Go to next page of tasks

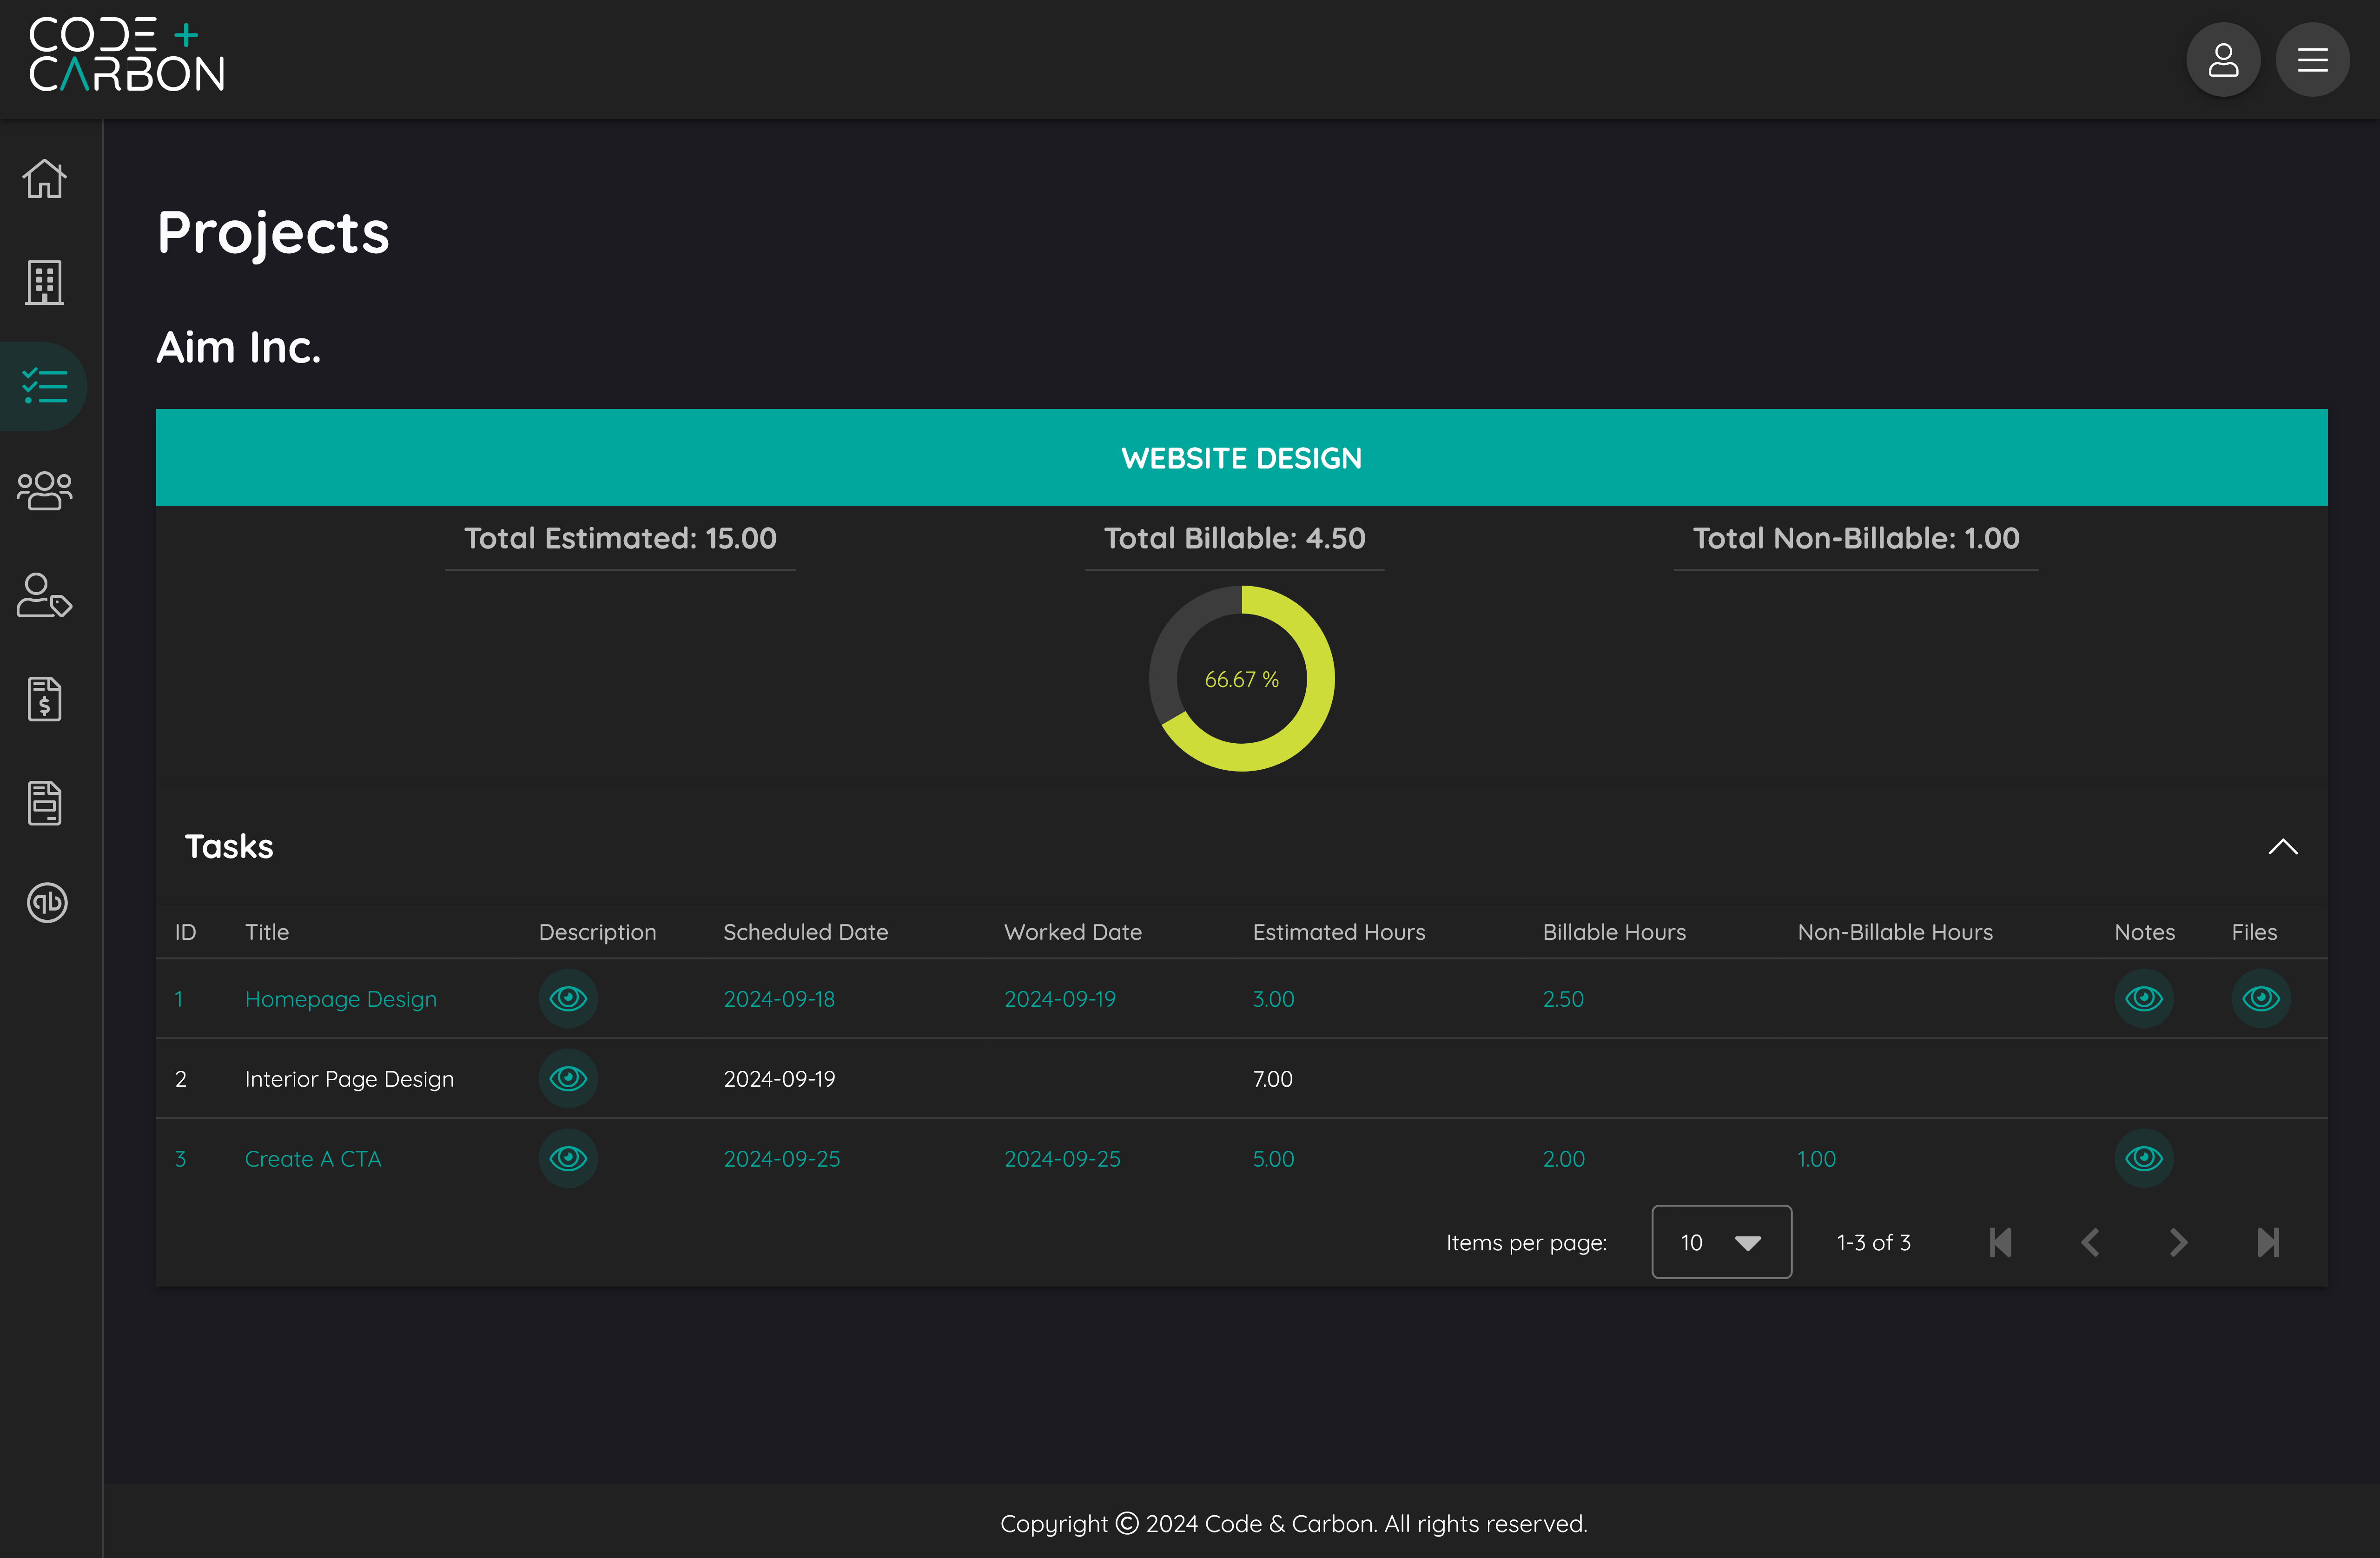pyautogui.click(x=2179, y=1242)
